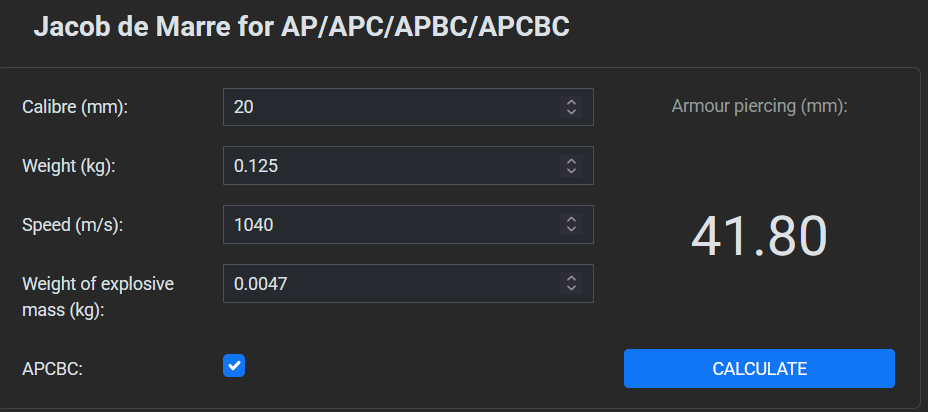The width and height of the screenshot is (928, 412).
Task: Increase the Weight value with up arrow
Action: (571, 161)
